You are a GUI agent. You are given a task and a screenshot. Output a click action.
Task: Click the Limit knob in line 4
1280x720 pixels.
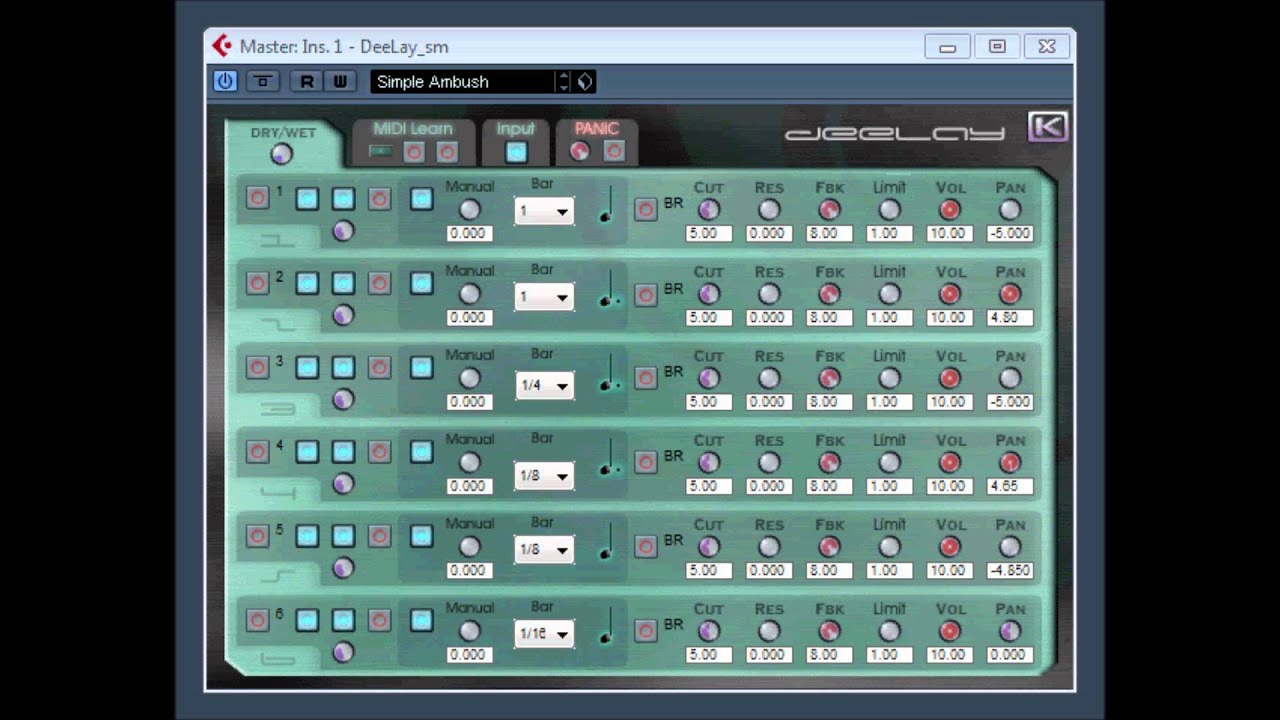coord(889,462)
